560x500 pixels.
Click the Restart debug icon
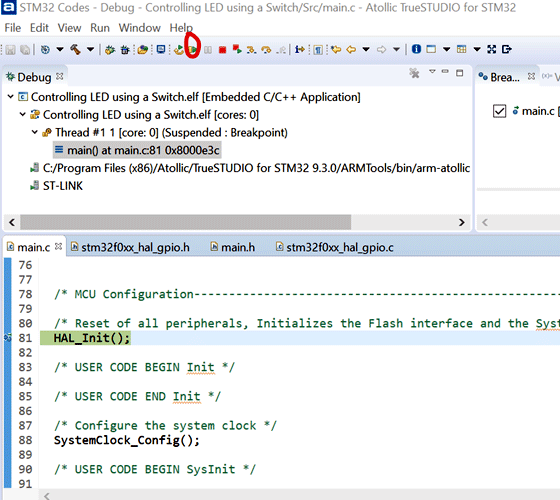[179, 49]
